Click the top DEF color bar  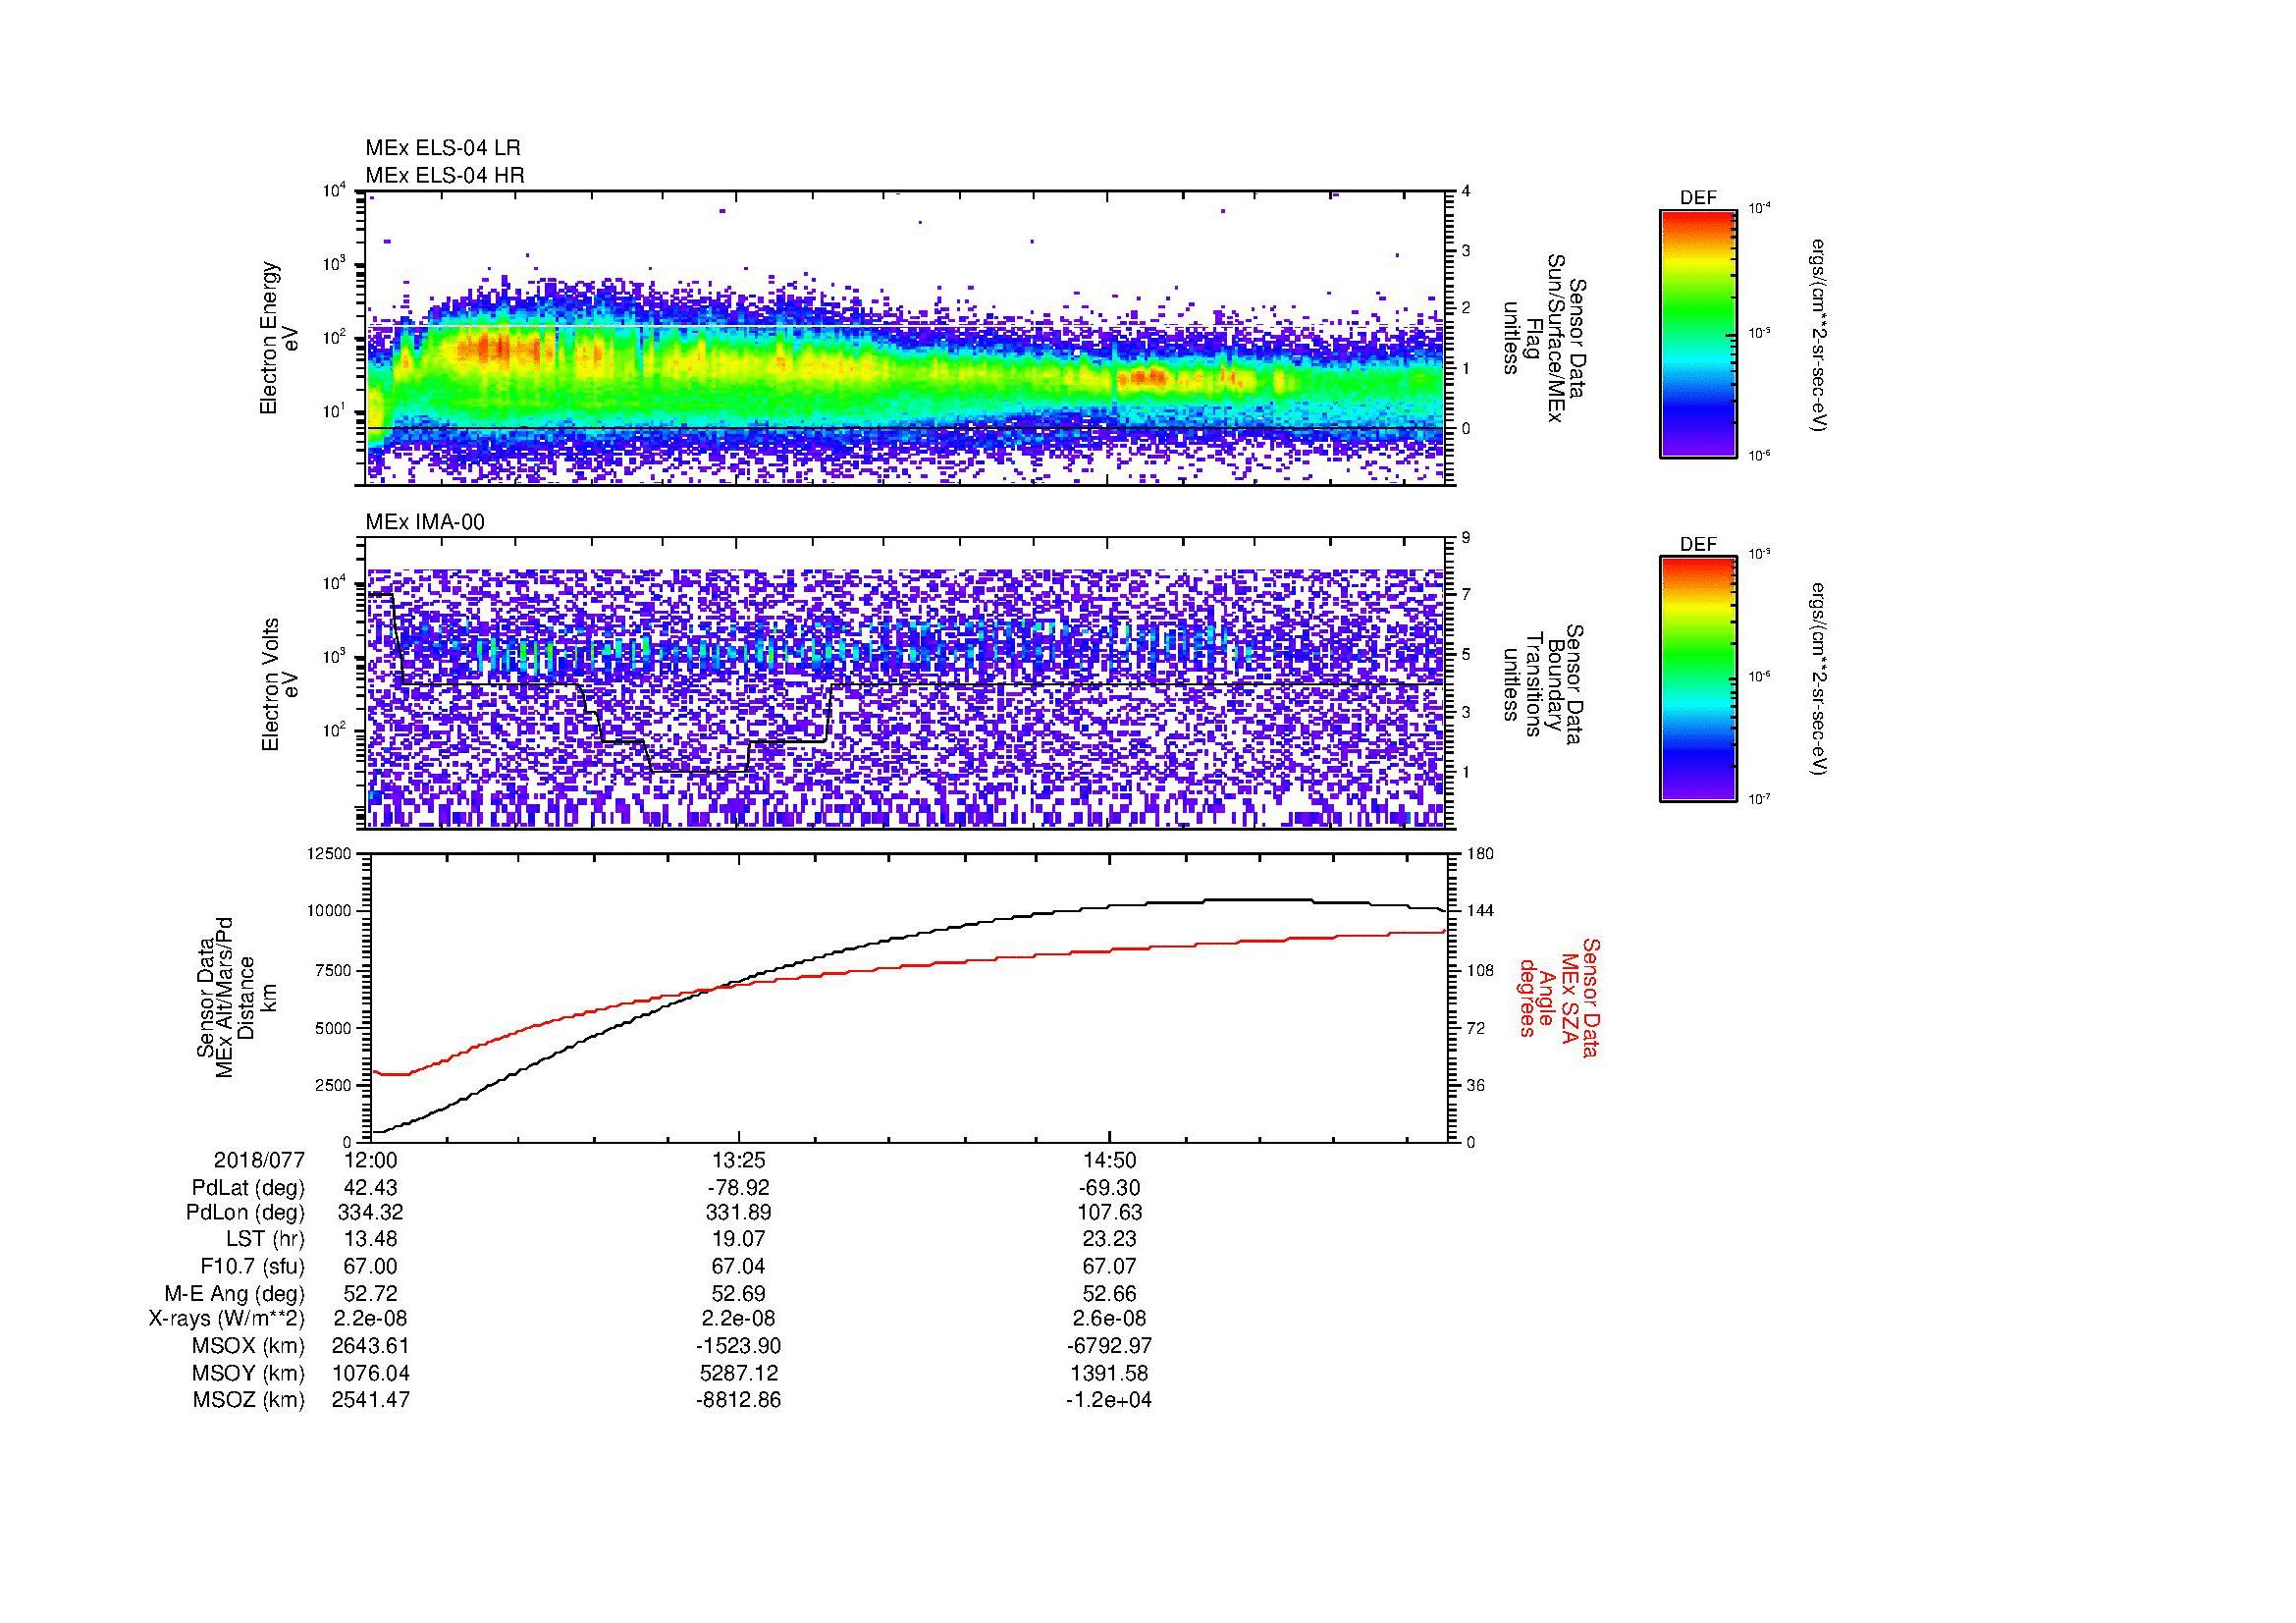pyautogui.click(x=1698, y=334)
